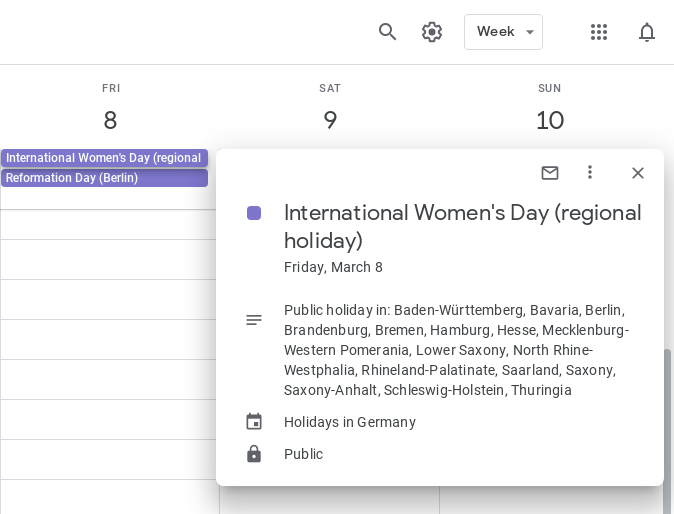674x514 pixels.
Task: Open the settings gear menu
Action: click(432, 32)
